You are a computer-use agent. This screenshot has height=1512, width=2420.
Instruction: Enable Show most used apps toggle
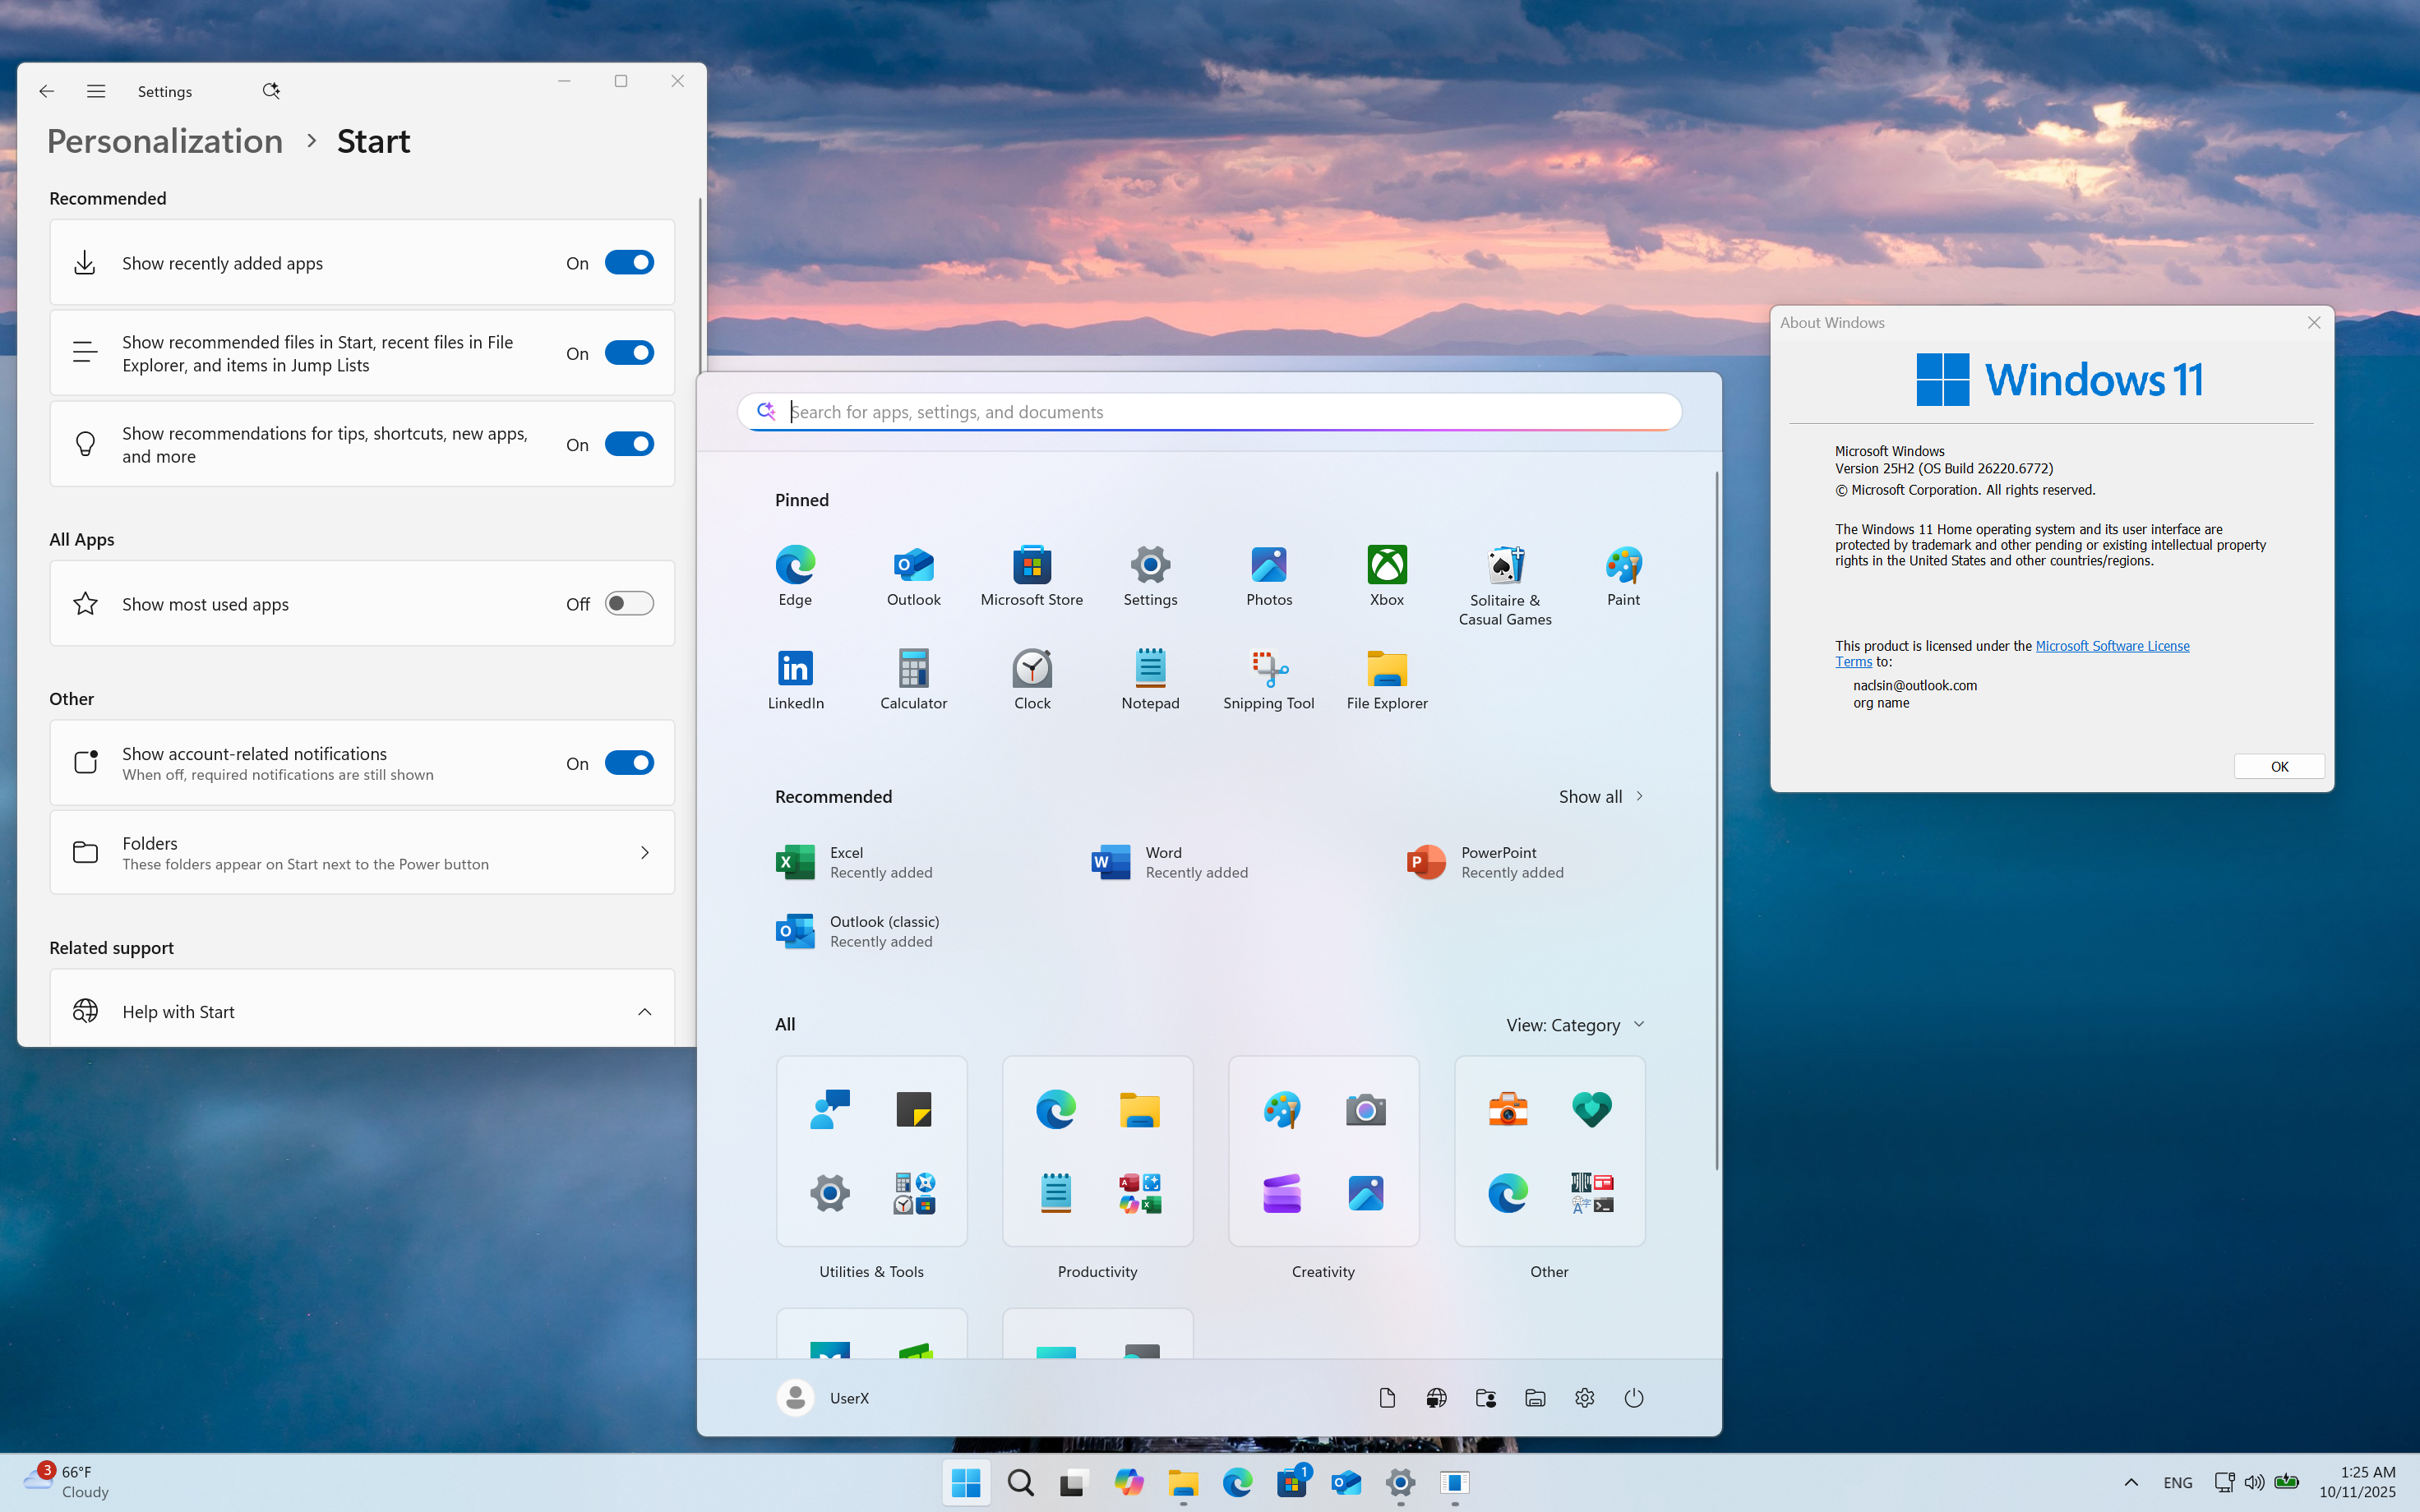629,604
